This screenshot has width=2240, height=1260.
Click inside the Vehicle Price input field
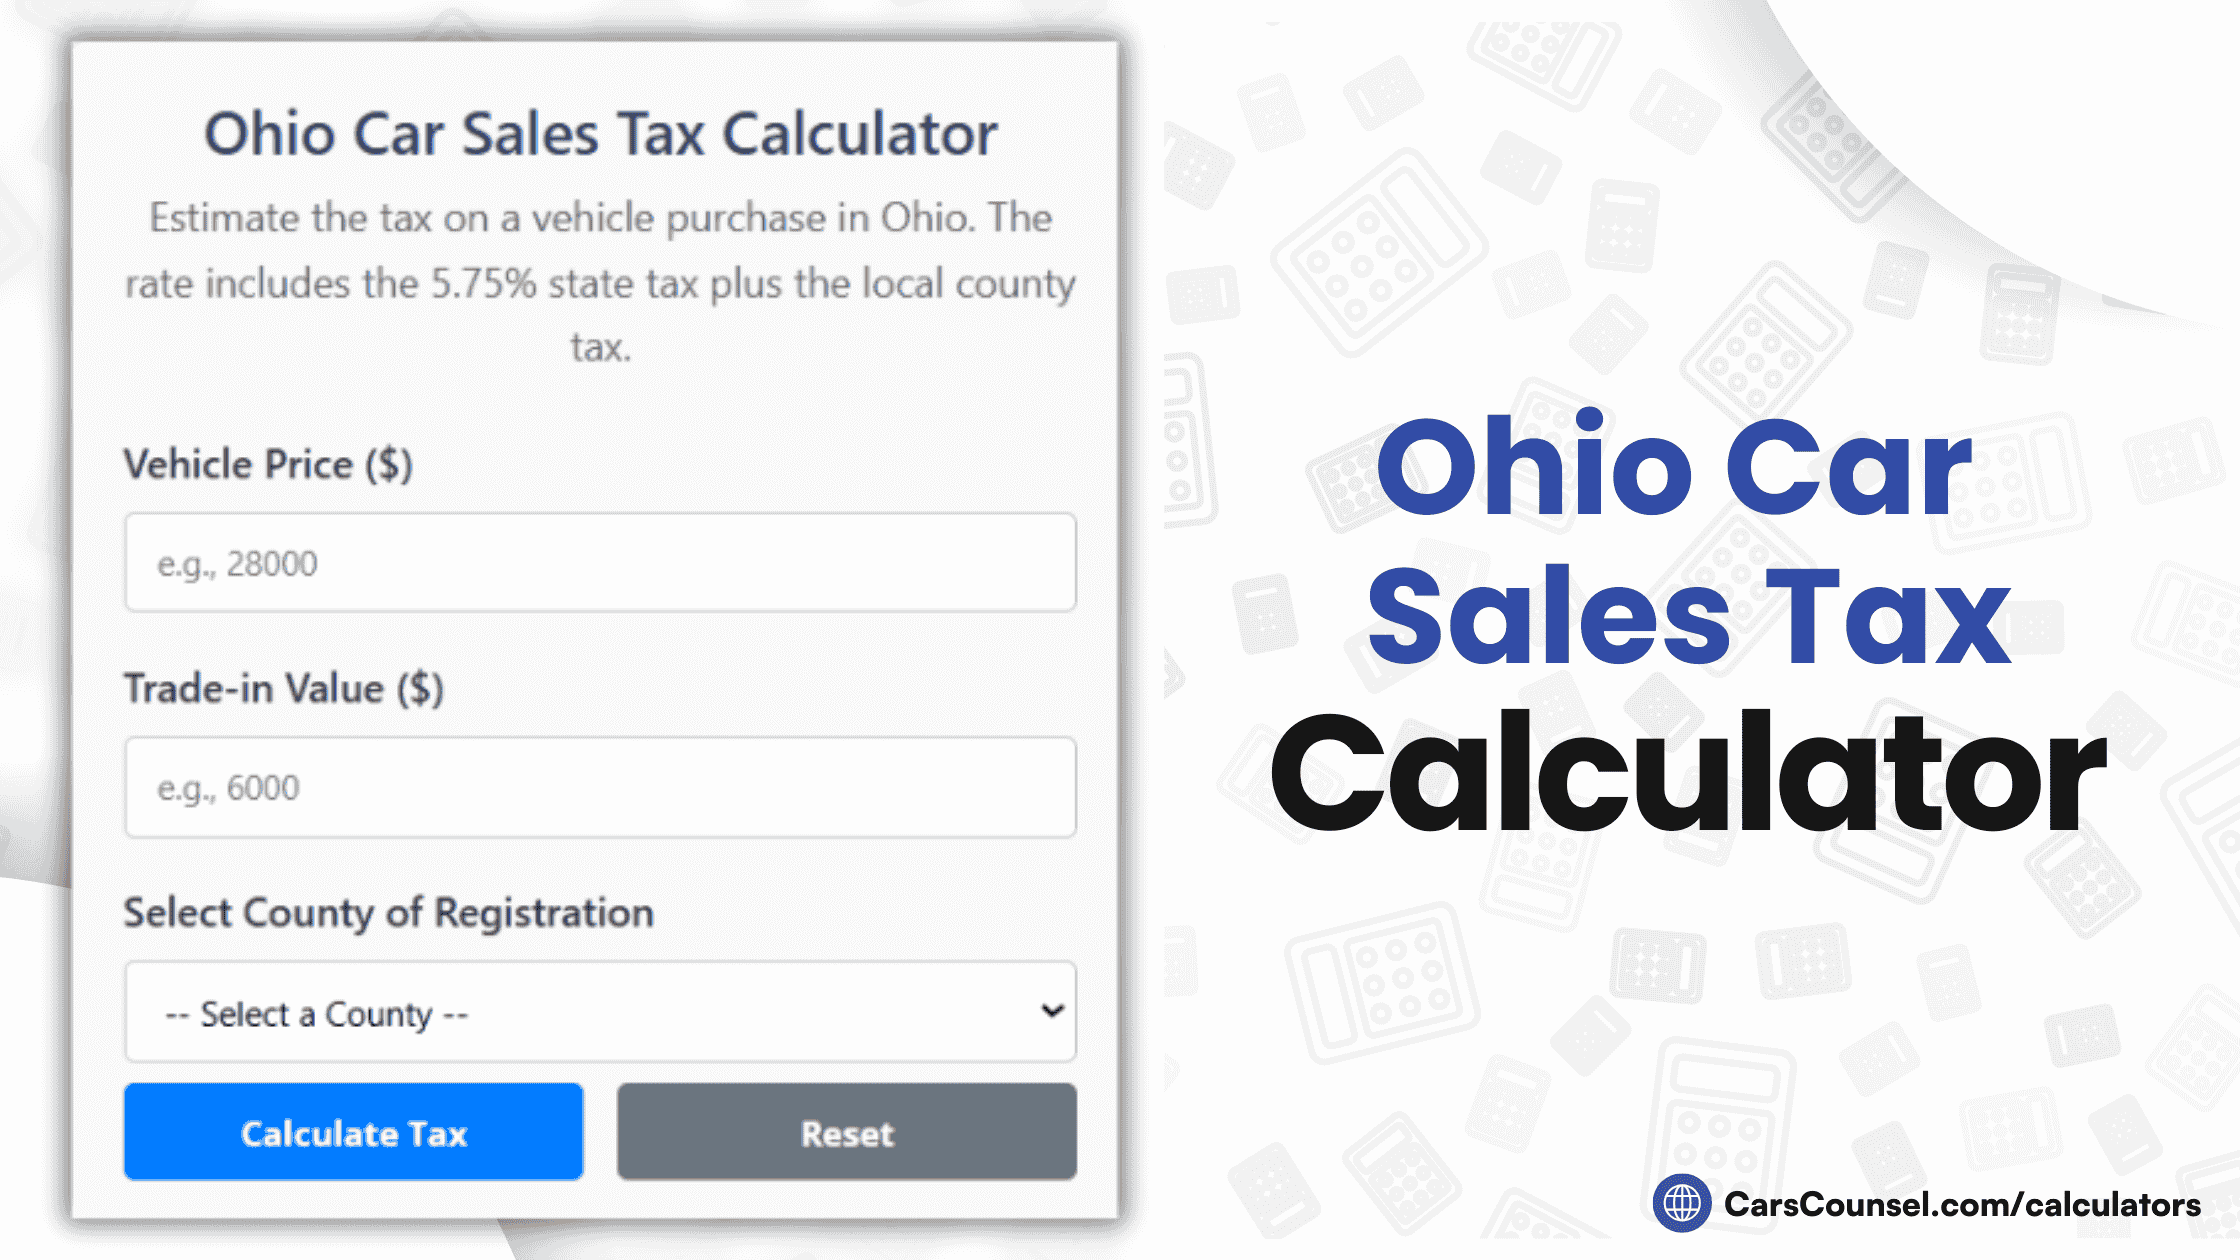(600, 562)
